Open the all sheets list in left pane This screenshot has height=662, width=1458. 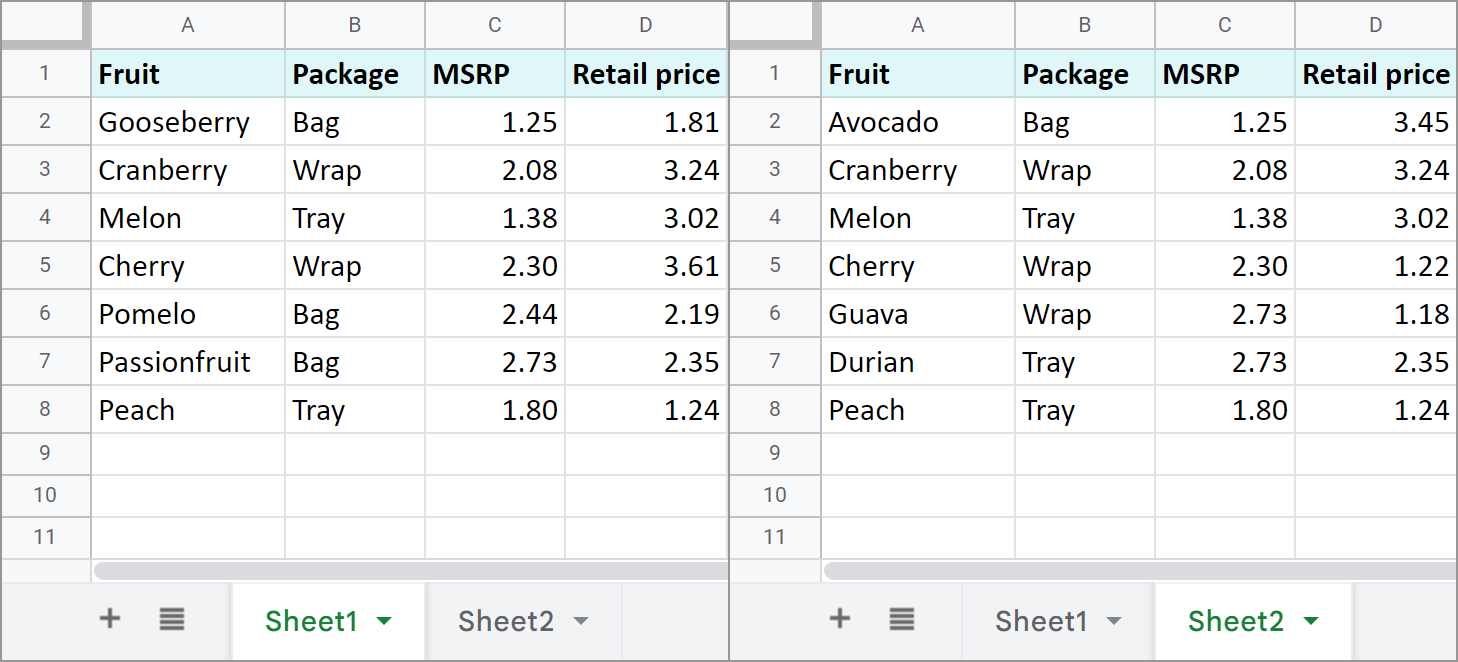point(172,620)
